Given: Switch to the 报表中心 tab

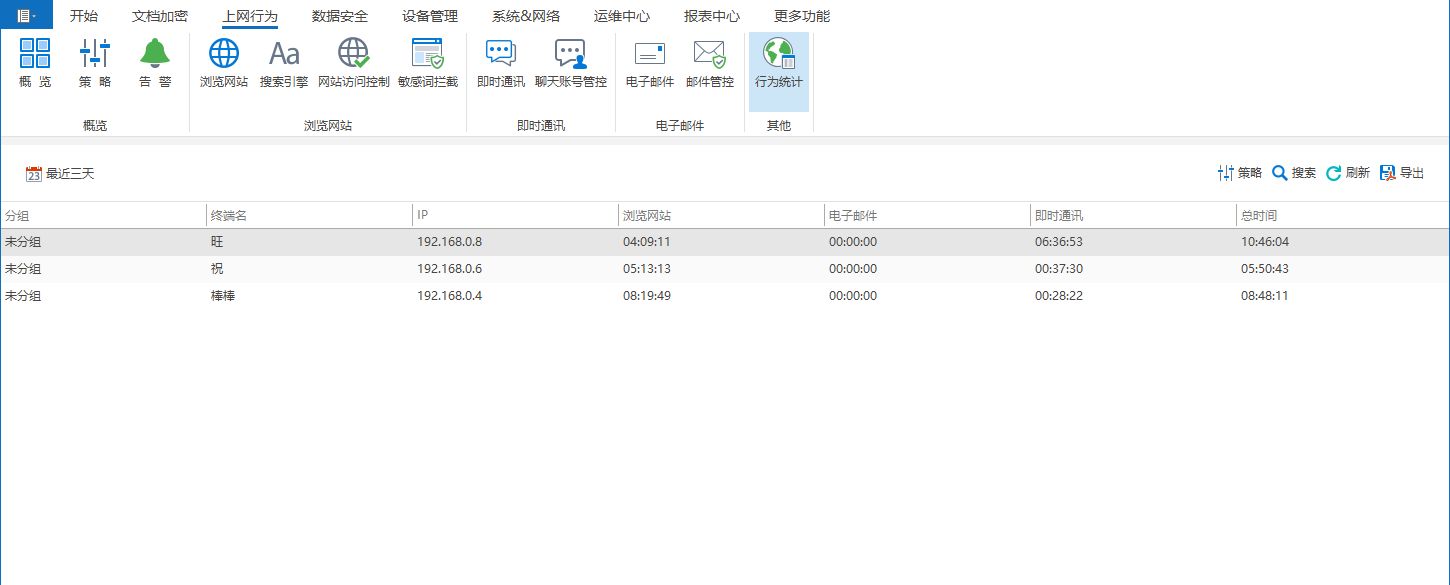Looking at the screenshot, I should coord(712,16).
